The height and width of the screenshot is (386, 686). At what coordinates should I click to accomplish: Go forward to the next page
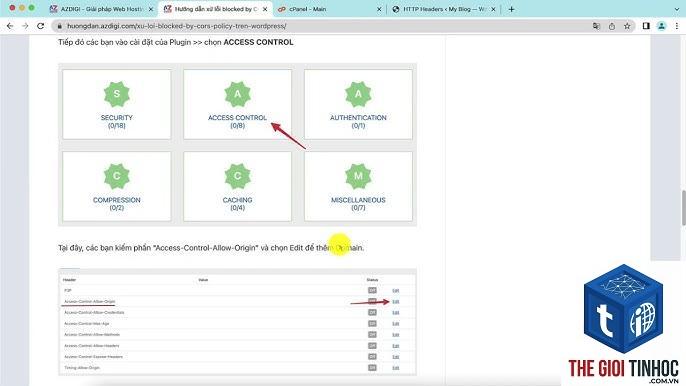tap(25, 26)
